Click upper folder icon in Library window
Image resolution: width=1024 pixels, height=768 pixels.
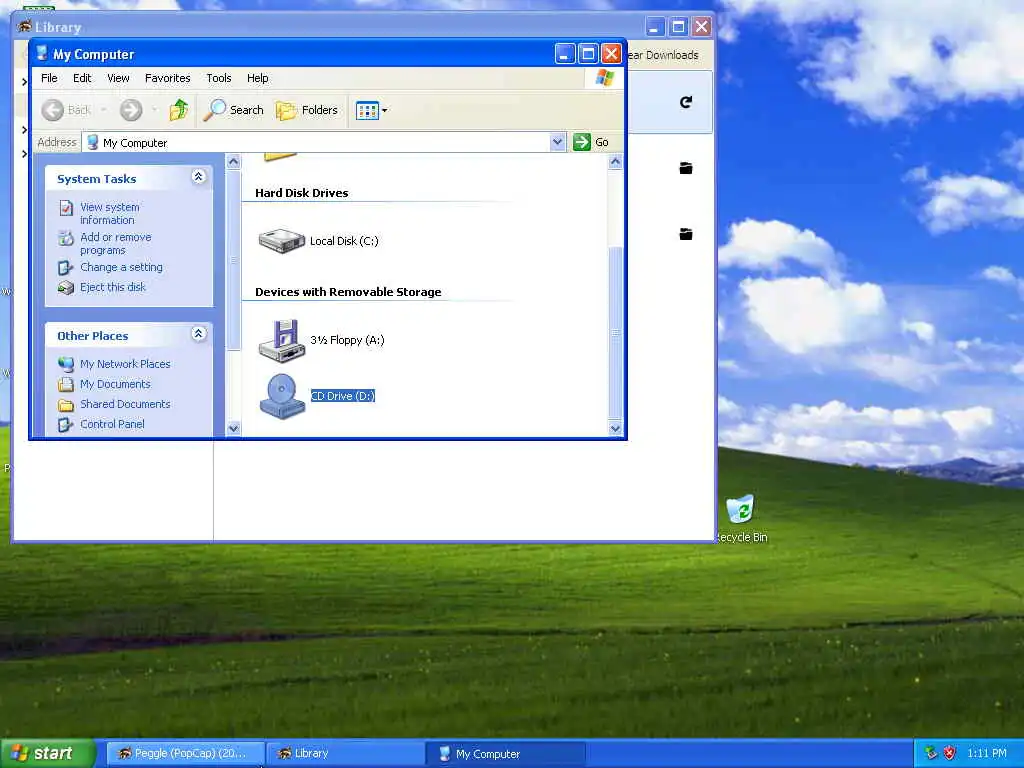(686, 168)
